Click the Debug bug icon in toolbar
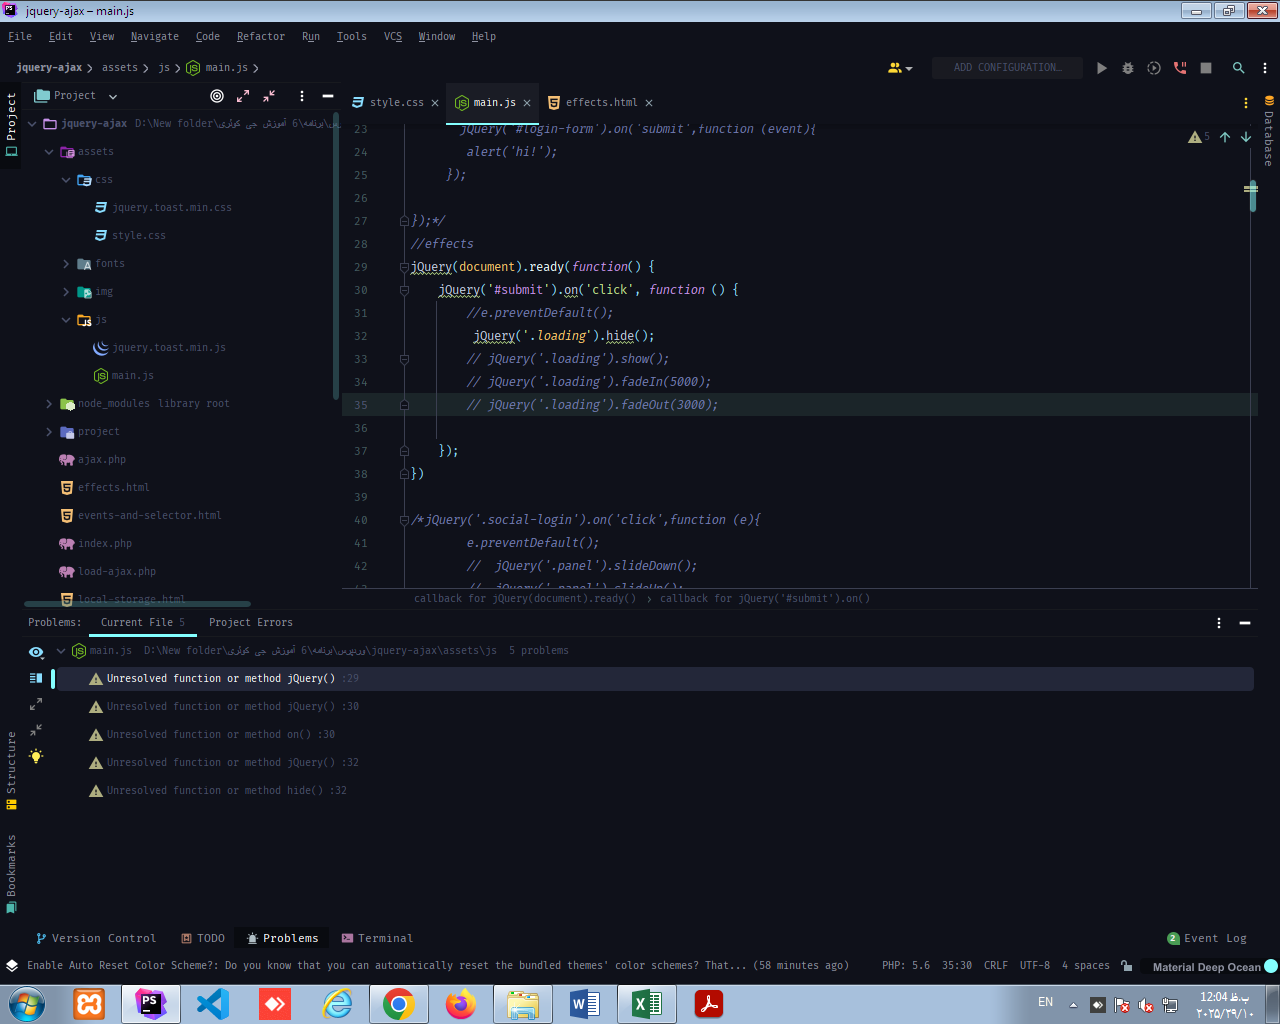Screen dimensions: 1280x1024 click(x=1128, y=68)
